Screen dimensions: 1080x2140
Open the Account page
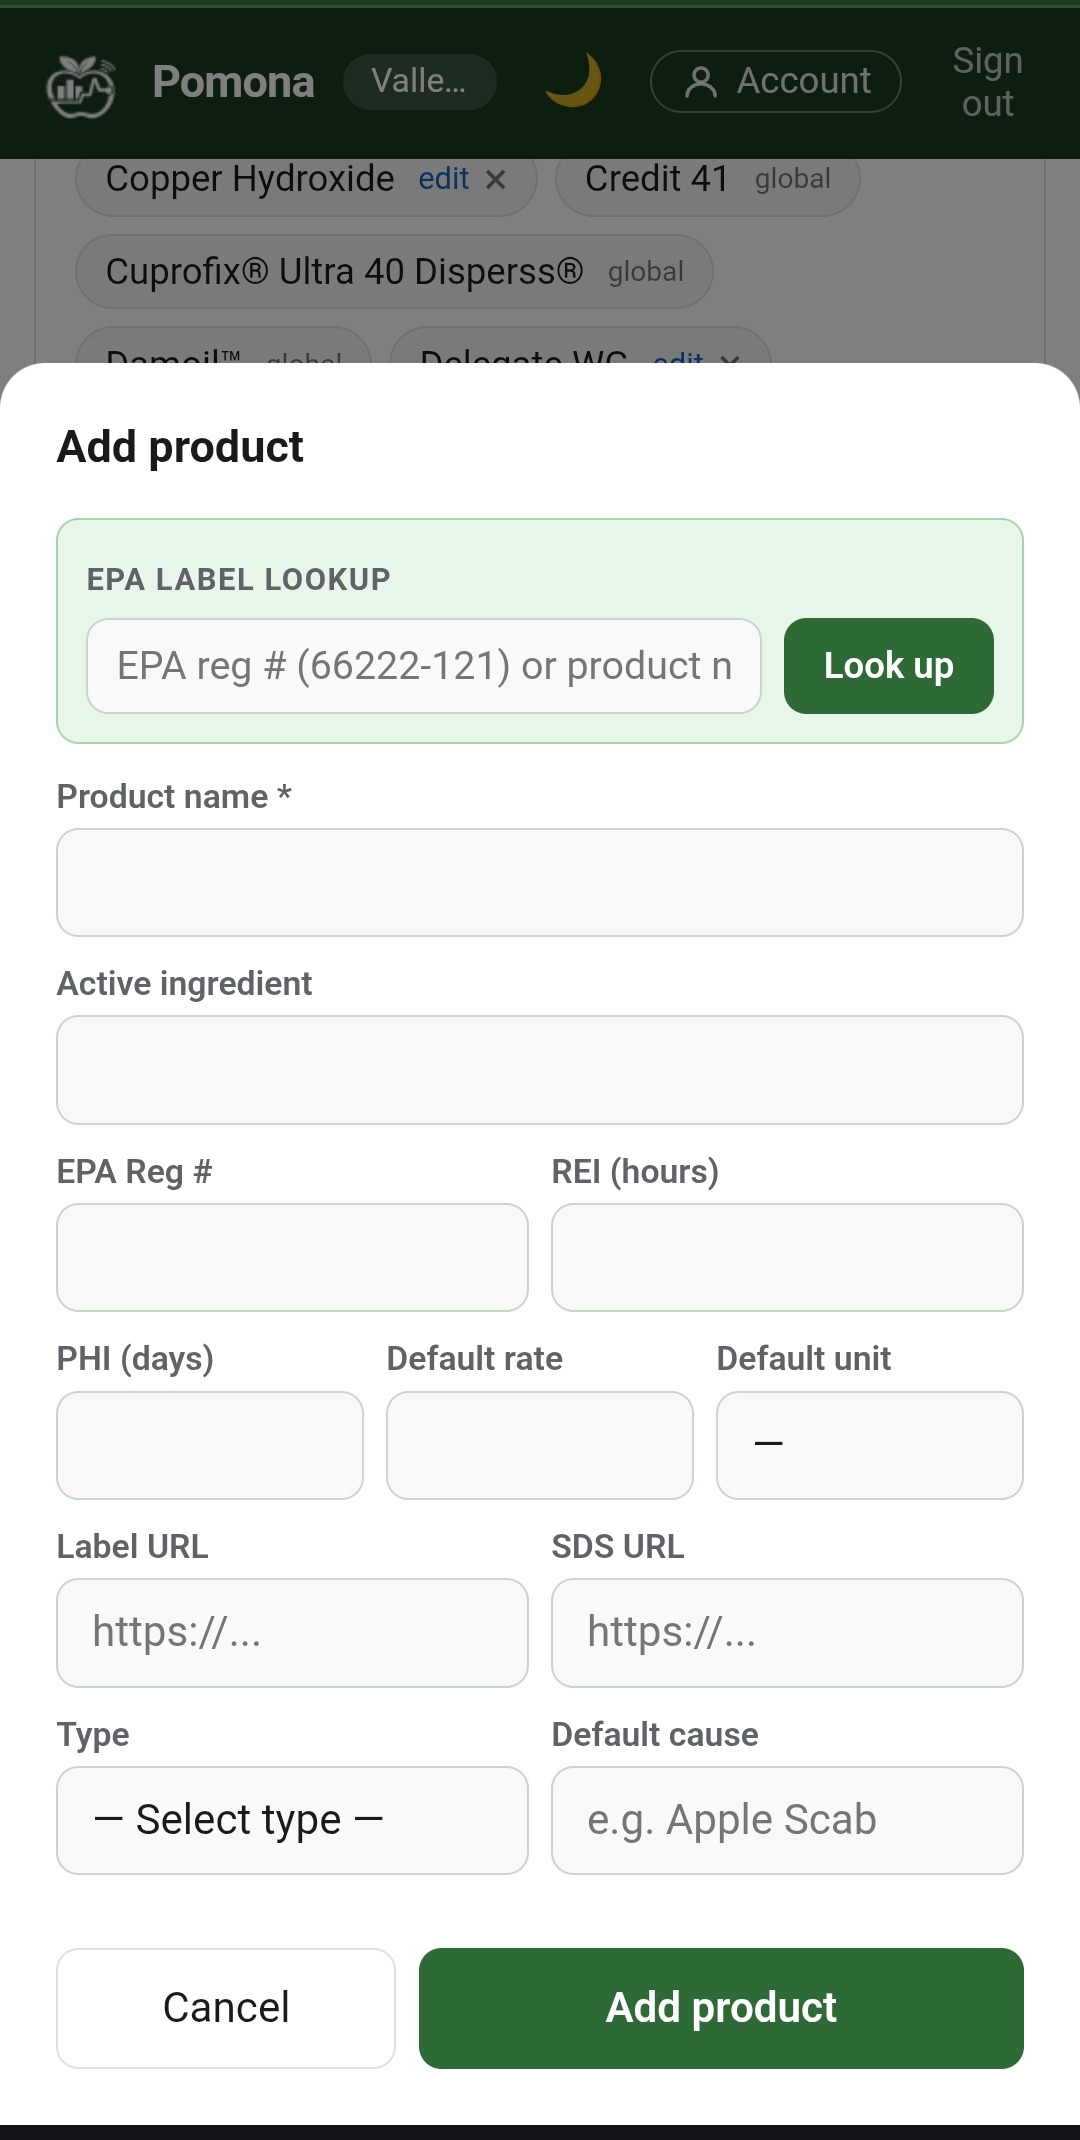(776, 81)
